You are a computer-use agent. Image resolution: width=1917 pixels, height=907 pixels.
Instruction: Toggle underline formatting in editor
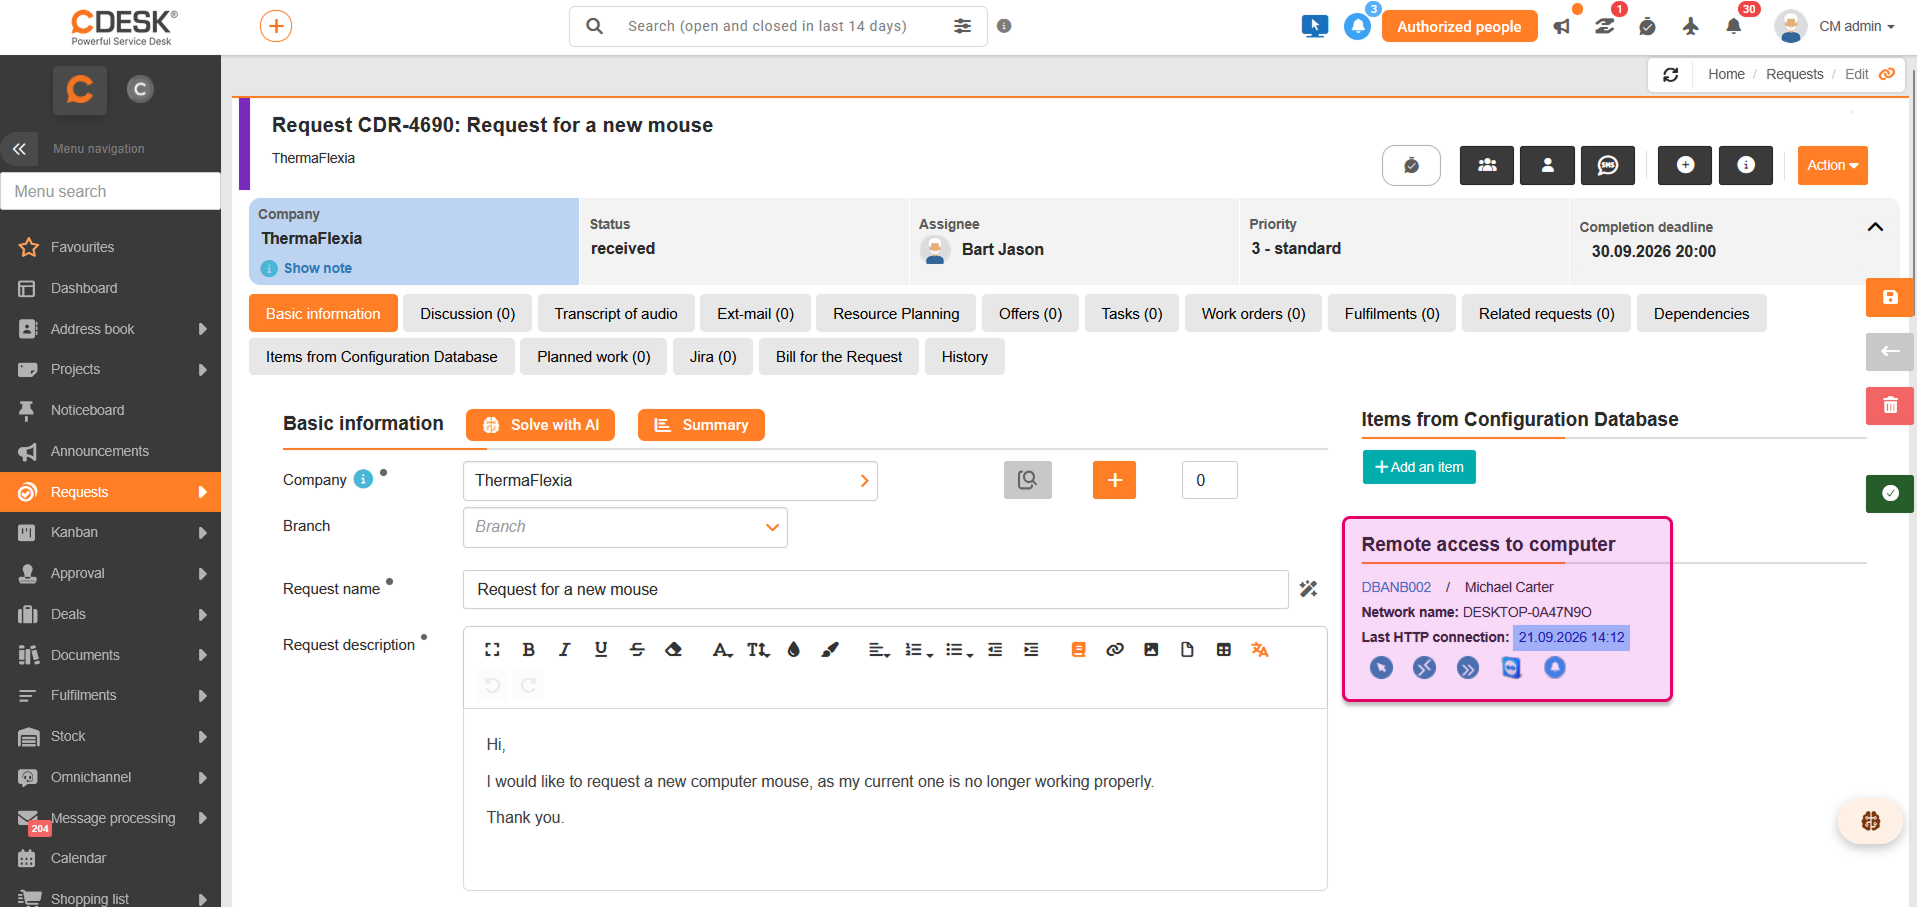click(601, 650)
